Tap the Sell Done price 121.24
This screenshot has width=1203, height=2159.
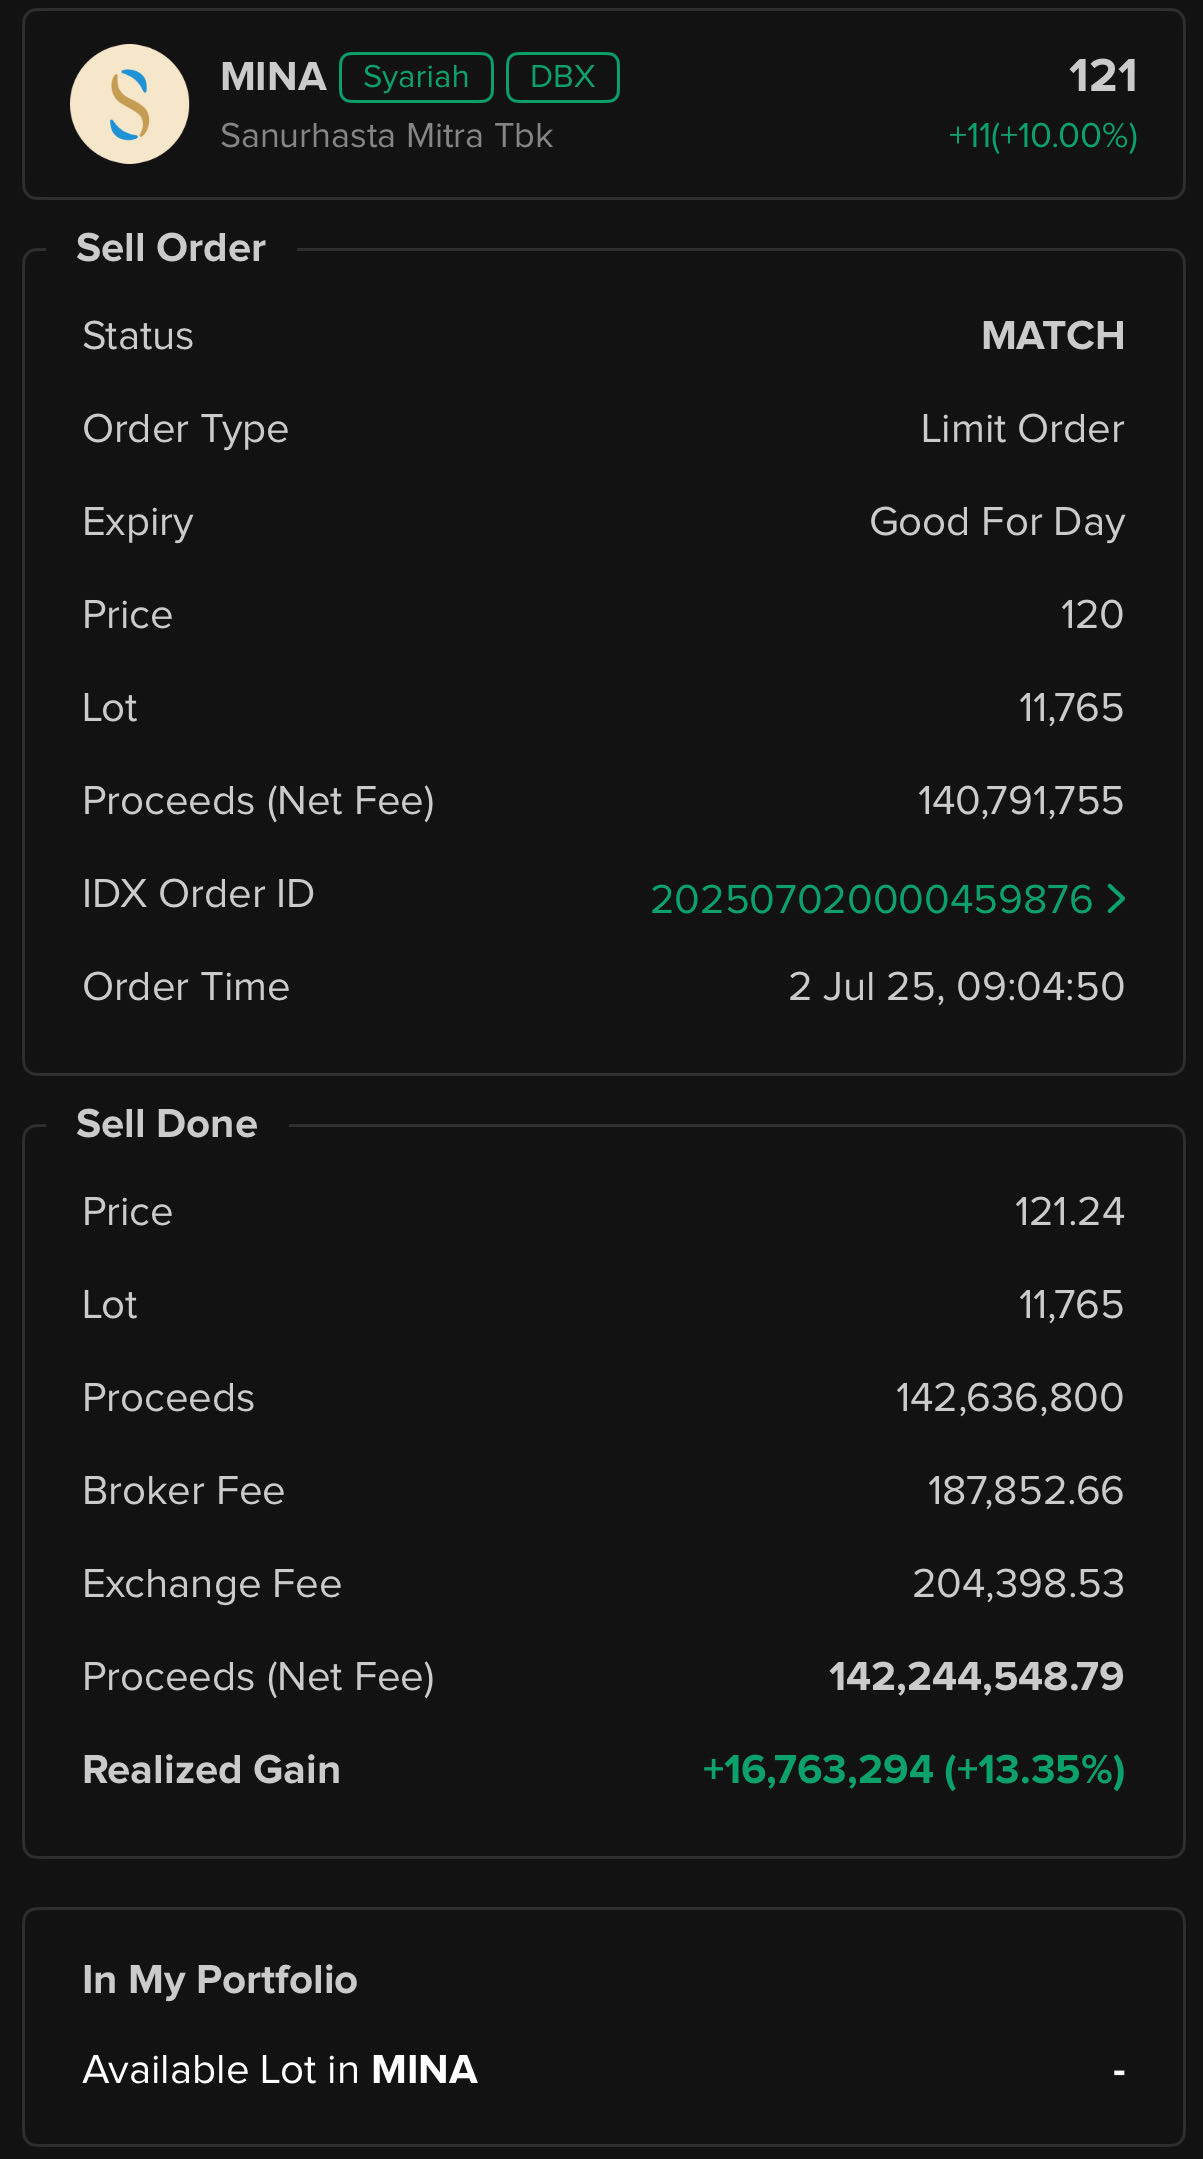click(x=1069, y=1212)
